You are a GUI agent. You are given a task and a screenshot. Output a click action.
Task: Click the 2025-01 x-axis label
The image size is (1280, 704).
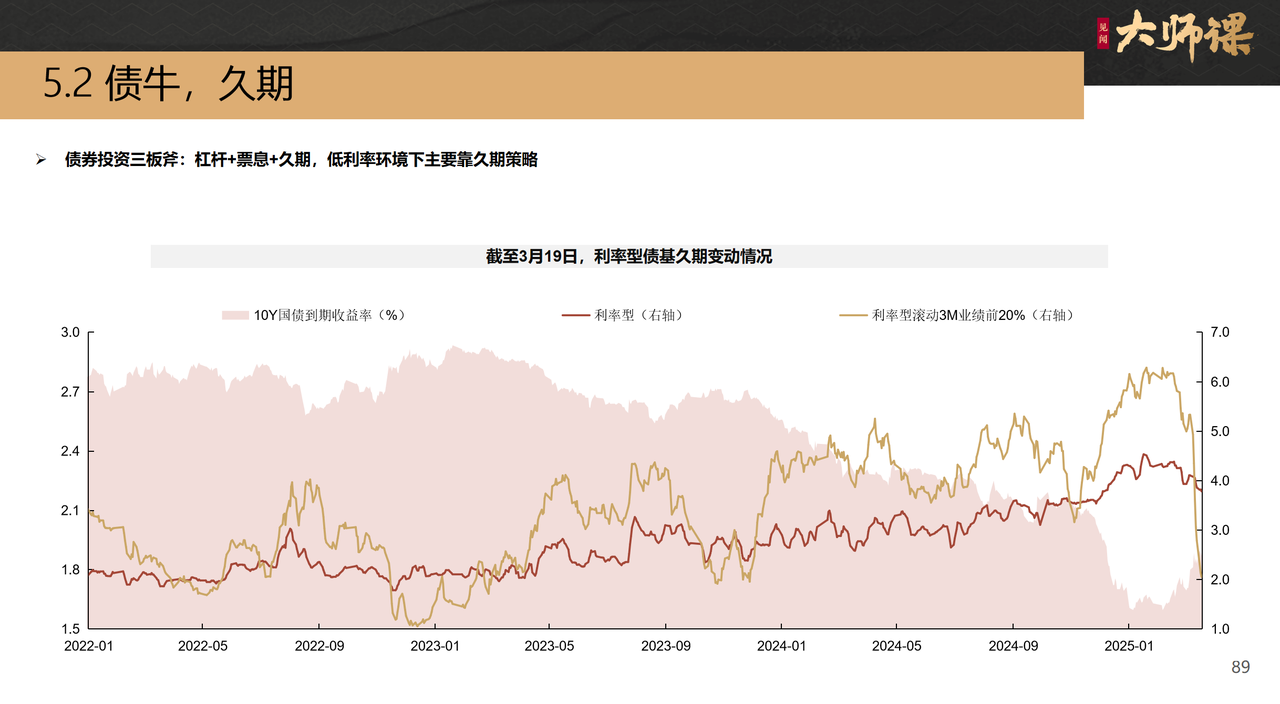[x=1128, y=646]
